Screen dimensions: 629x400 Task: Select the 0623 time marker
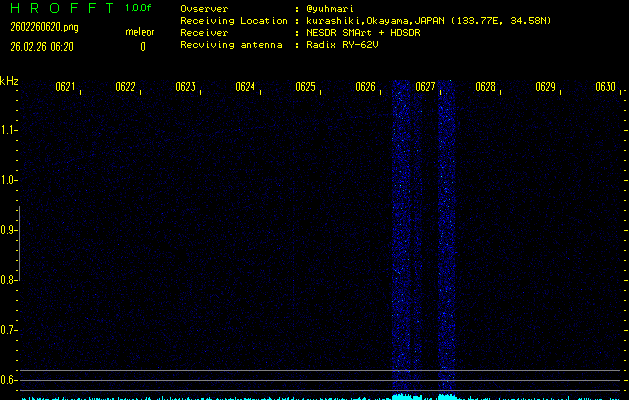[x=185, y=87]
